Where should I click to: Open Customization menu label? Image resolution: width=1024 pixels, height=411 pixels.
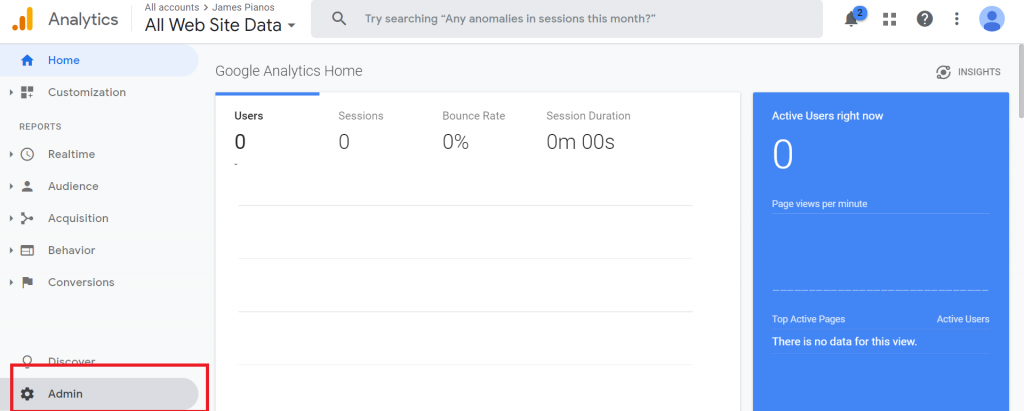point(87,92)
